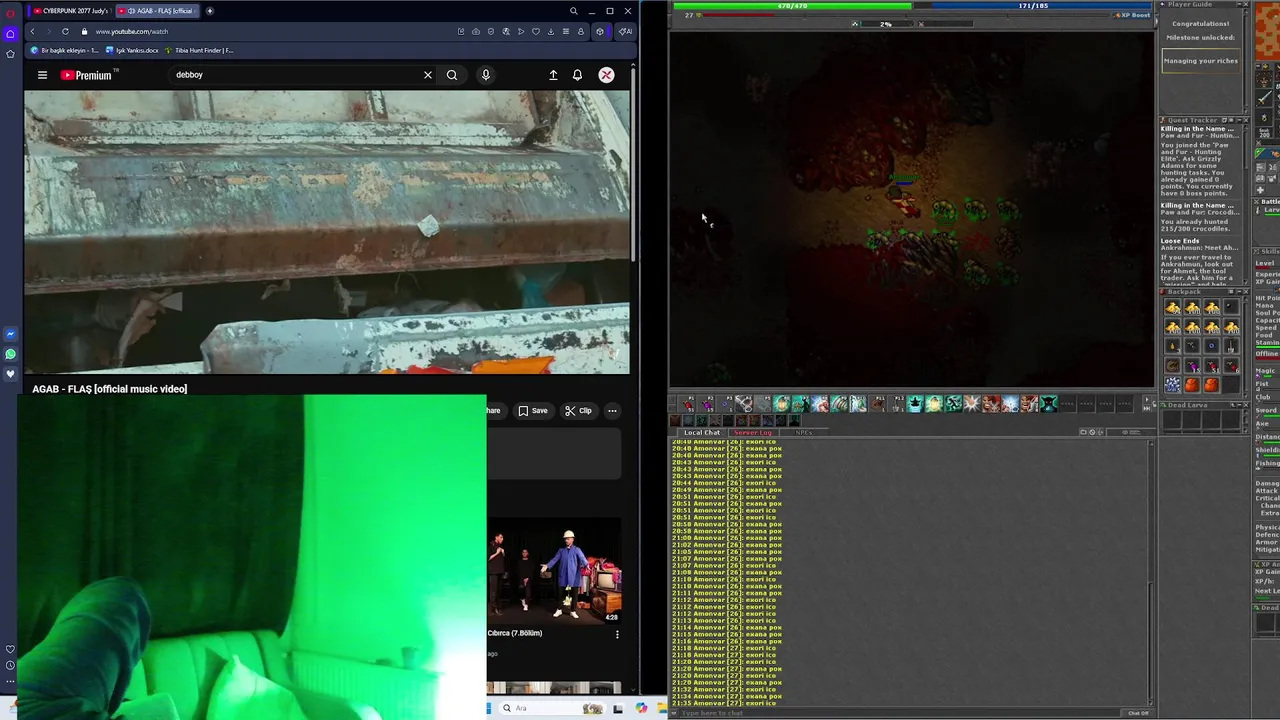Click the Clip button under video
This screenshot has width=1280, height=720.
(x=578, y=410)
